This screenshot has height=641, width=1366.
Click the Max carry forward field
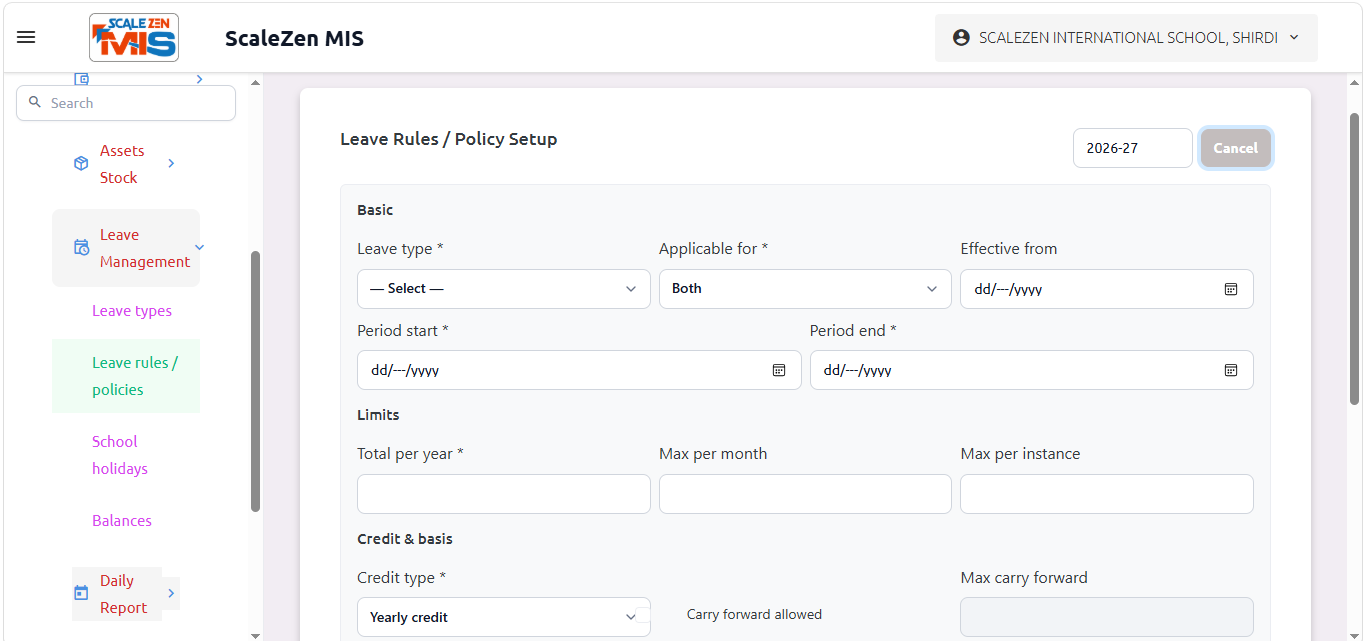click(1106, 617)
